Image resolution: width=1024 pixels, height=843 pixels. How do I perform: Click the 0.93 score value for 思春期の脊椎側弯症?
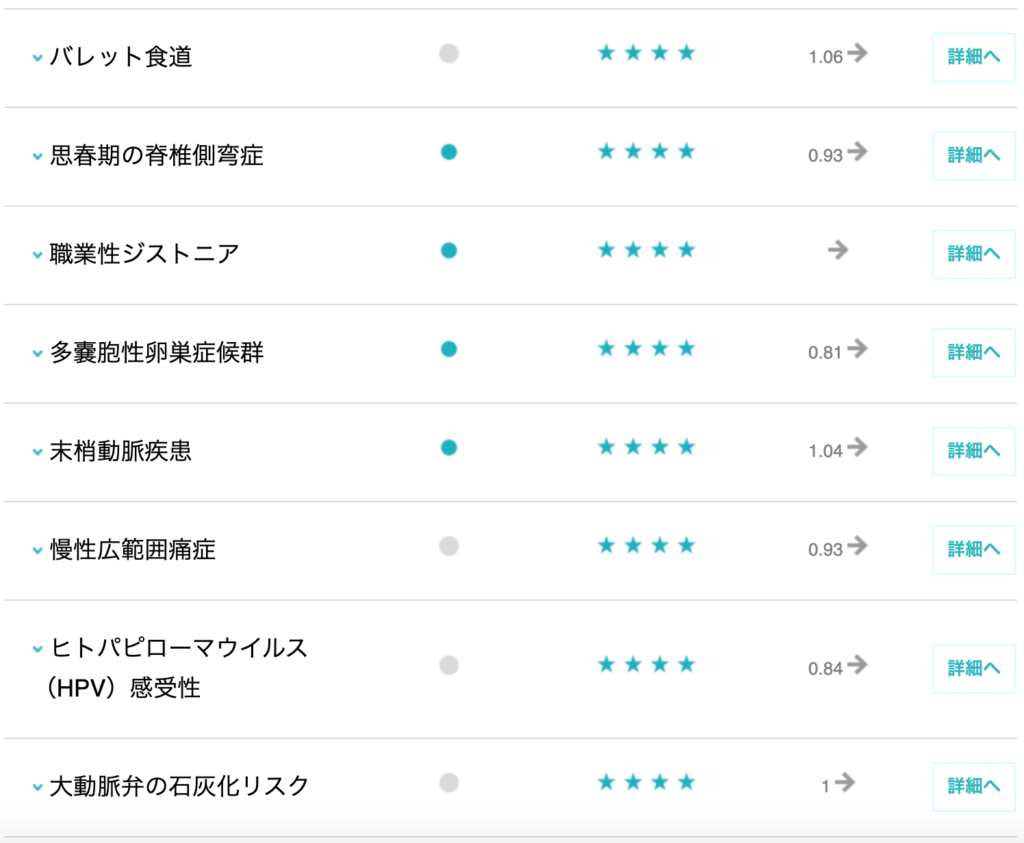825,156
